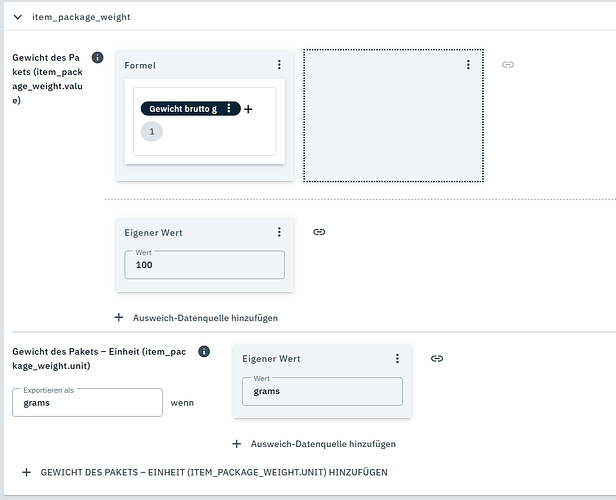Show info for Gewicht des Pakets – Einheit
This screenshot has height=500, width=616.
[204, 352]
